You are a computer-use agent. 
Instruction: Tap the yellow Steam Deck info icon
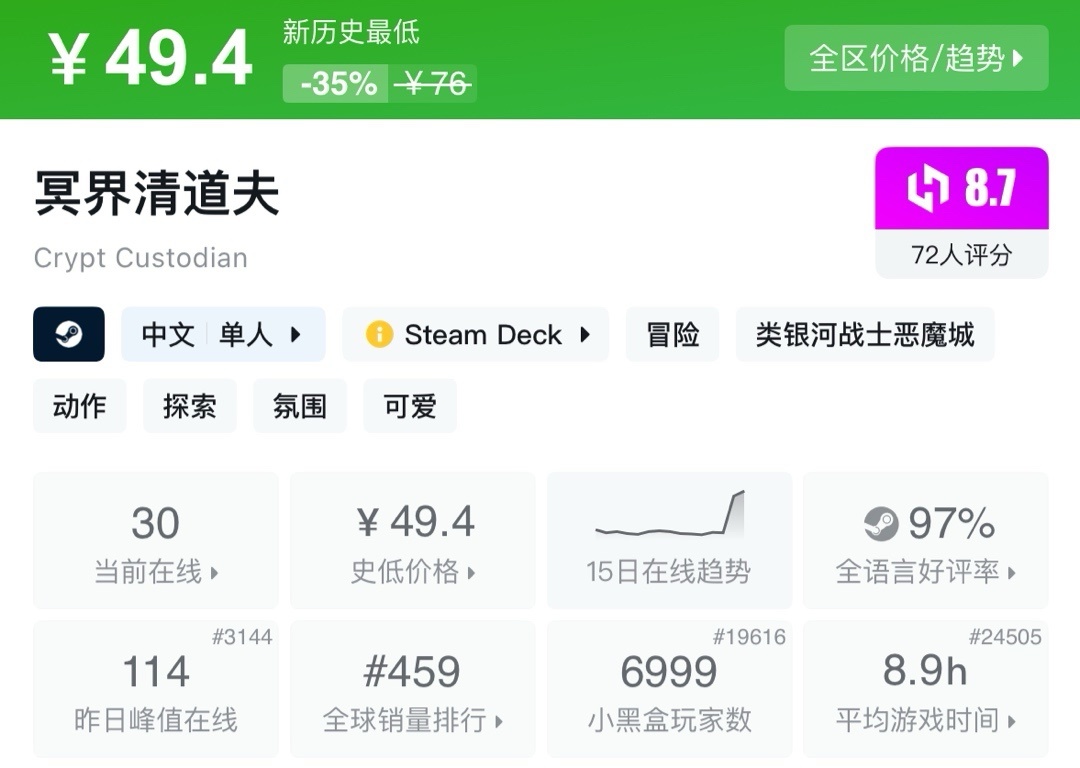(x=379, y=334)
